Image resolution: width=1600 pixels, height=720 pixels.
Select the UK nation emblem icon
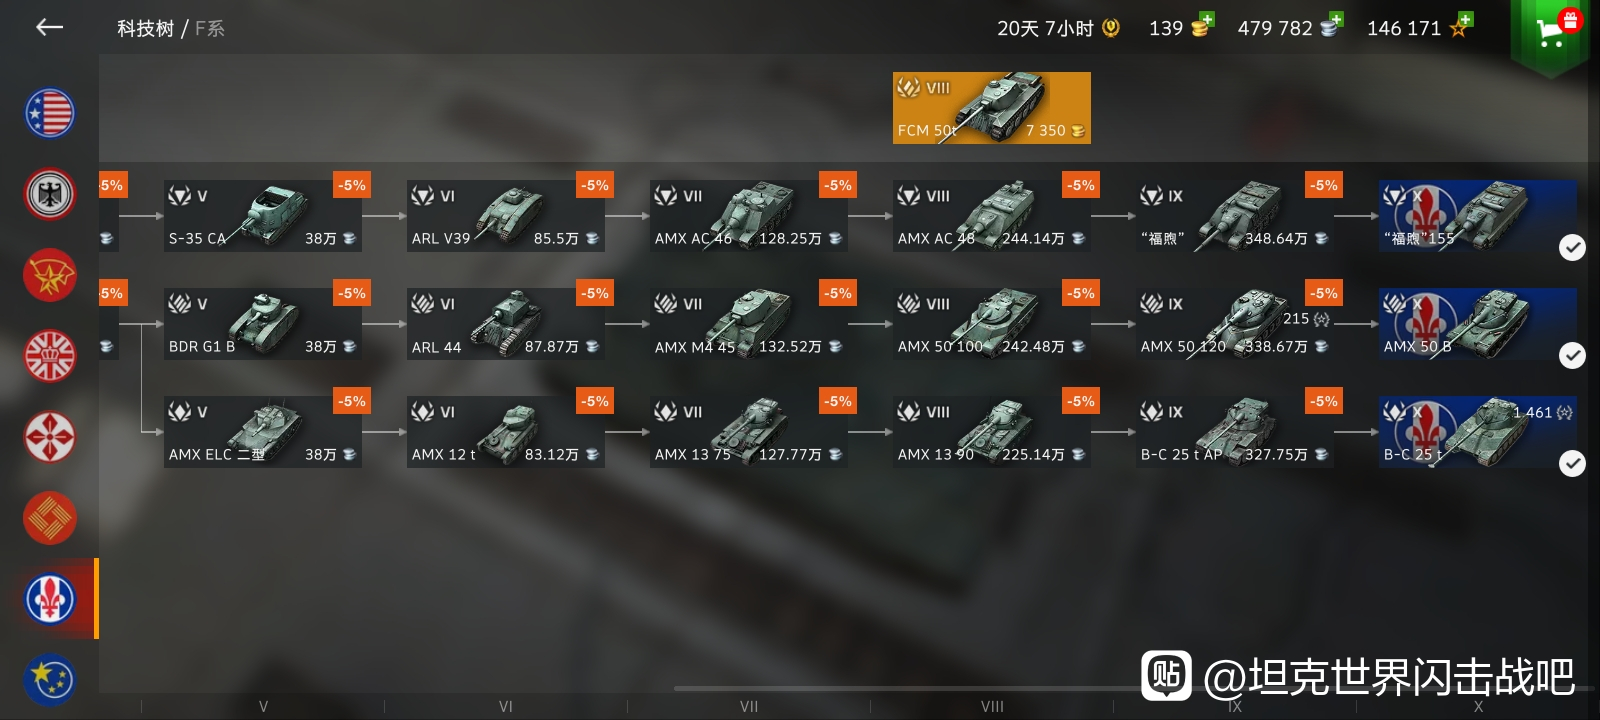click(49, 356)
